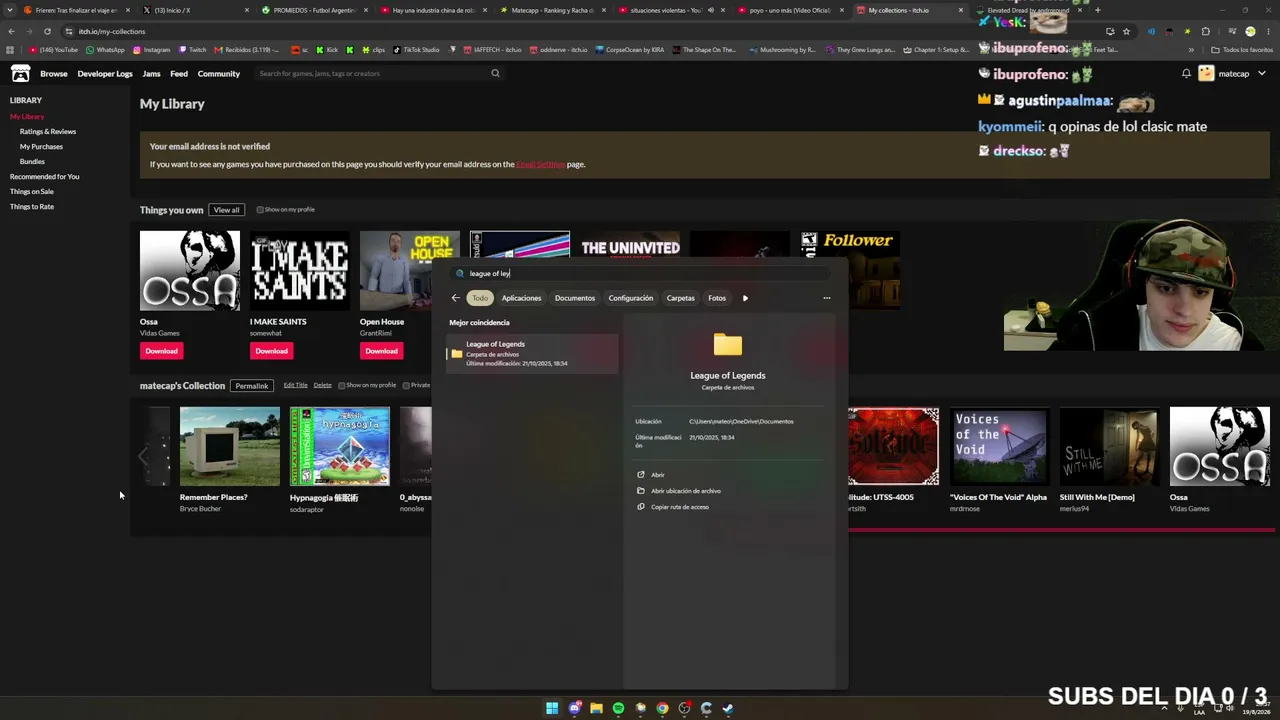The image size is (1280, 720).
Task: Click the large League of Legends folder icon
Action: 728,345
